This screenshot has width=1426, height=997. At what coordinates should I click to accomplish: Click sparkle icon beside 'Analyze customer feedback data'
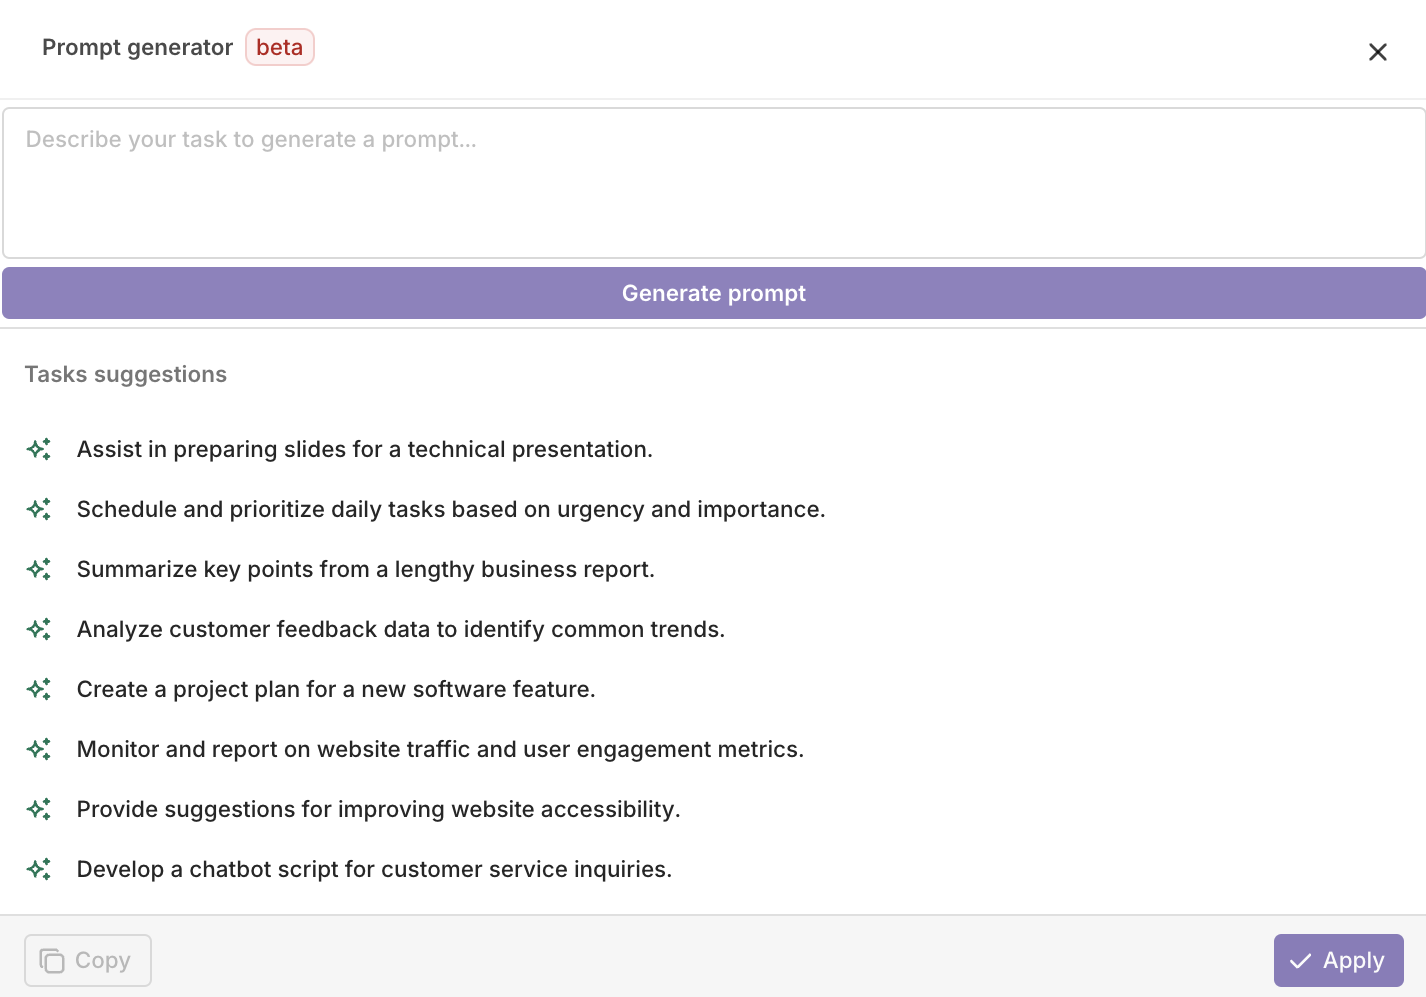coord(39,629)
